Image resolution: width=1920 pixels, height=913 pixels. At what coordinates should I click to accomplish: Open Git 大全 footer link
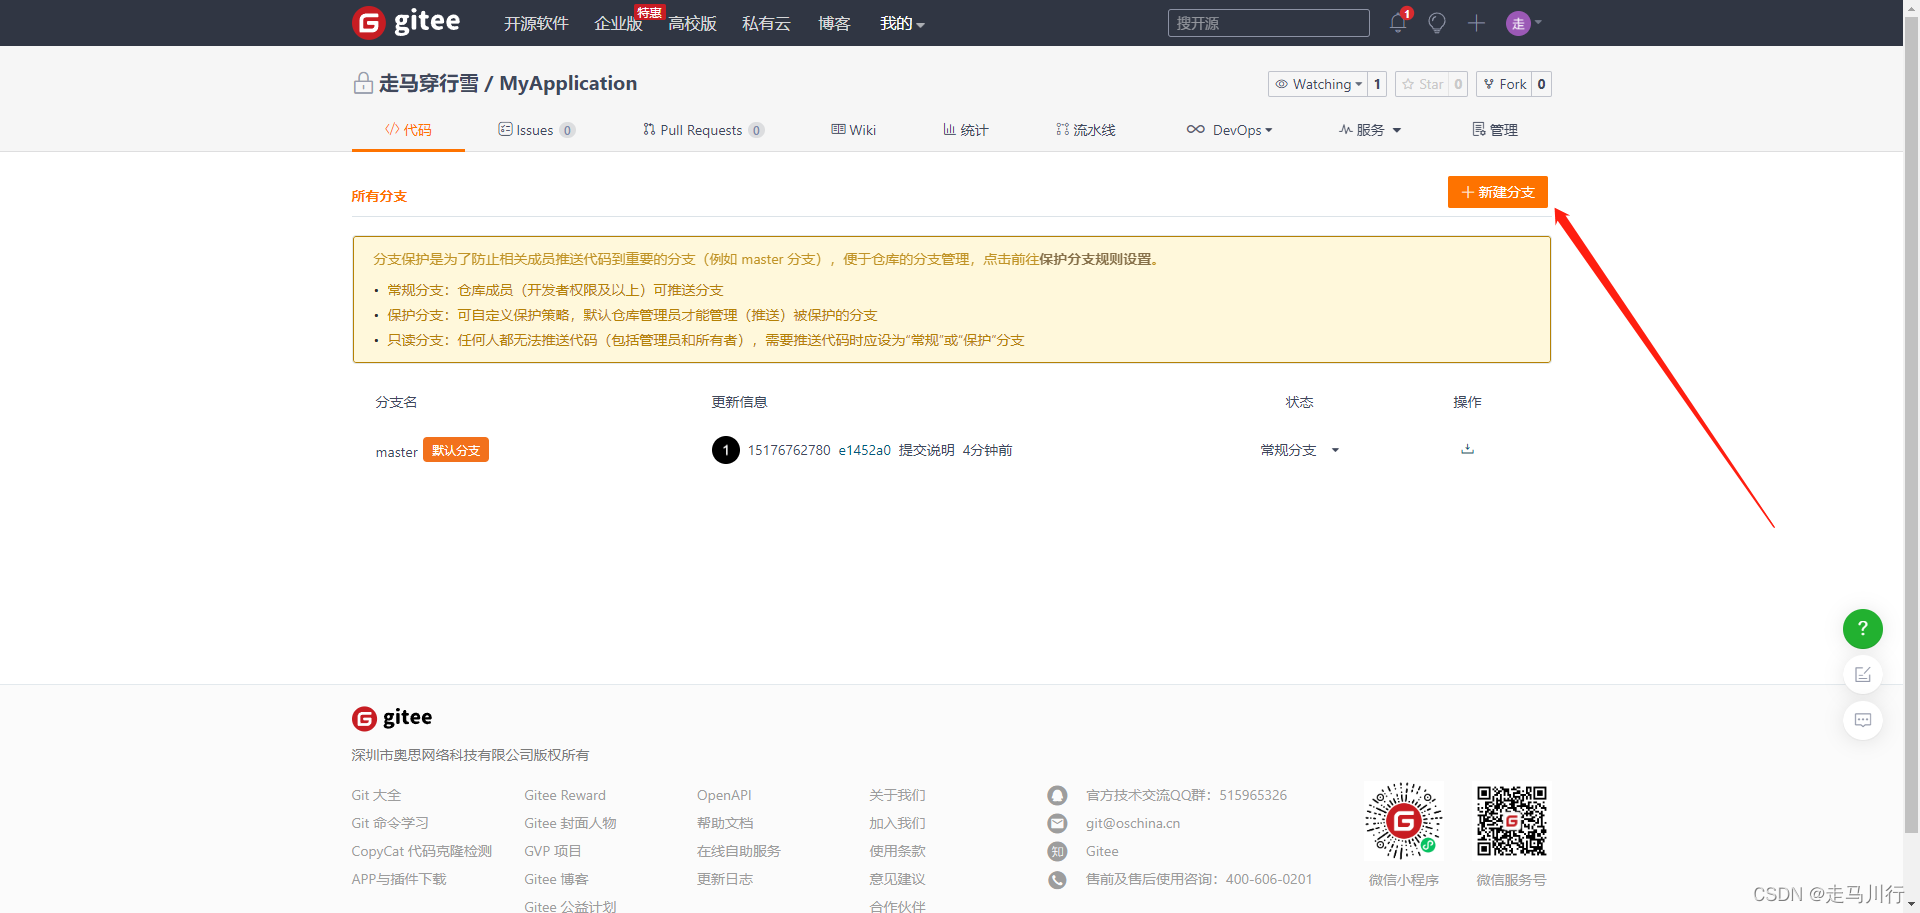click(x=376, y=795)
